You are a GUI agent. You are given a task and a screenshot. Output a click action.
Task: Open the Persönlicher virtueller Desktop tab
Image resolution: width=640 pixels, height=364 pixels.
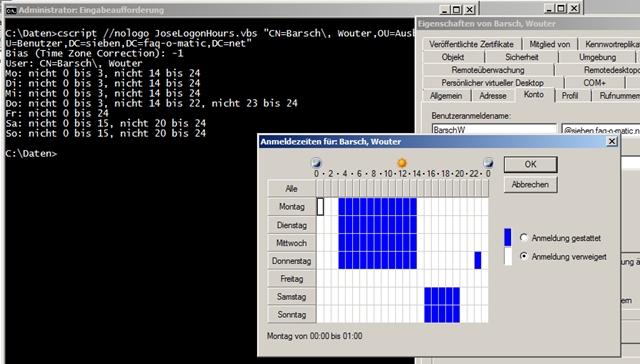[493, 83]
